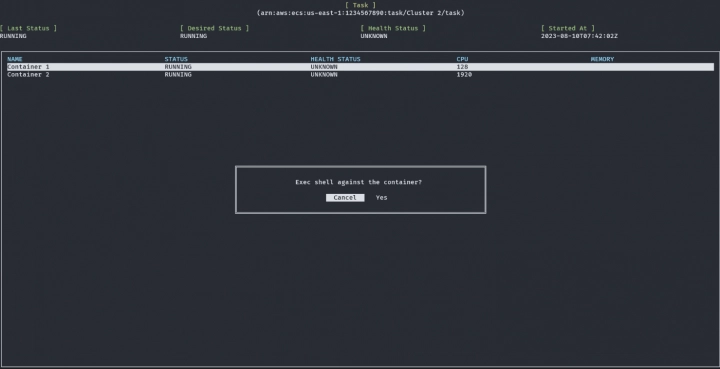Click RUNNING status of Container 1
720x369 pixels.
point(178,67)
